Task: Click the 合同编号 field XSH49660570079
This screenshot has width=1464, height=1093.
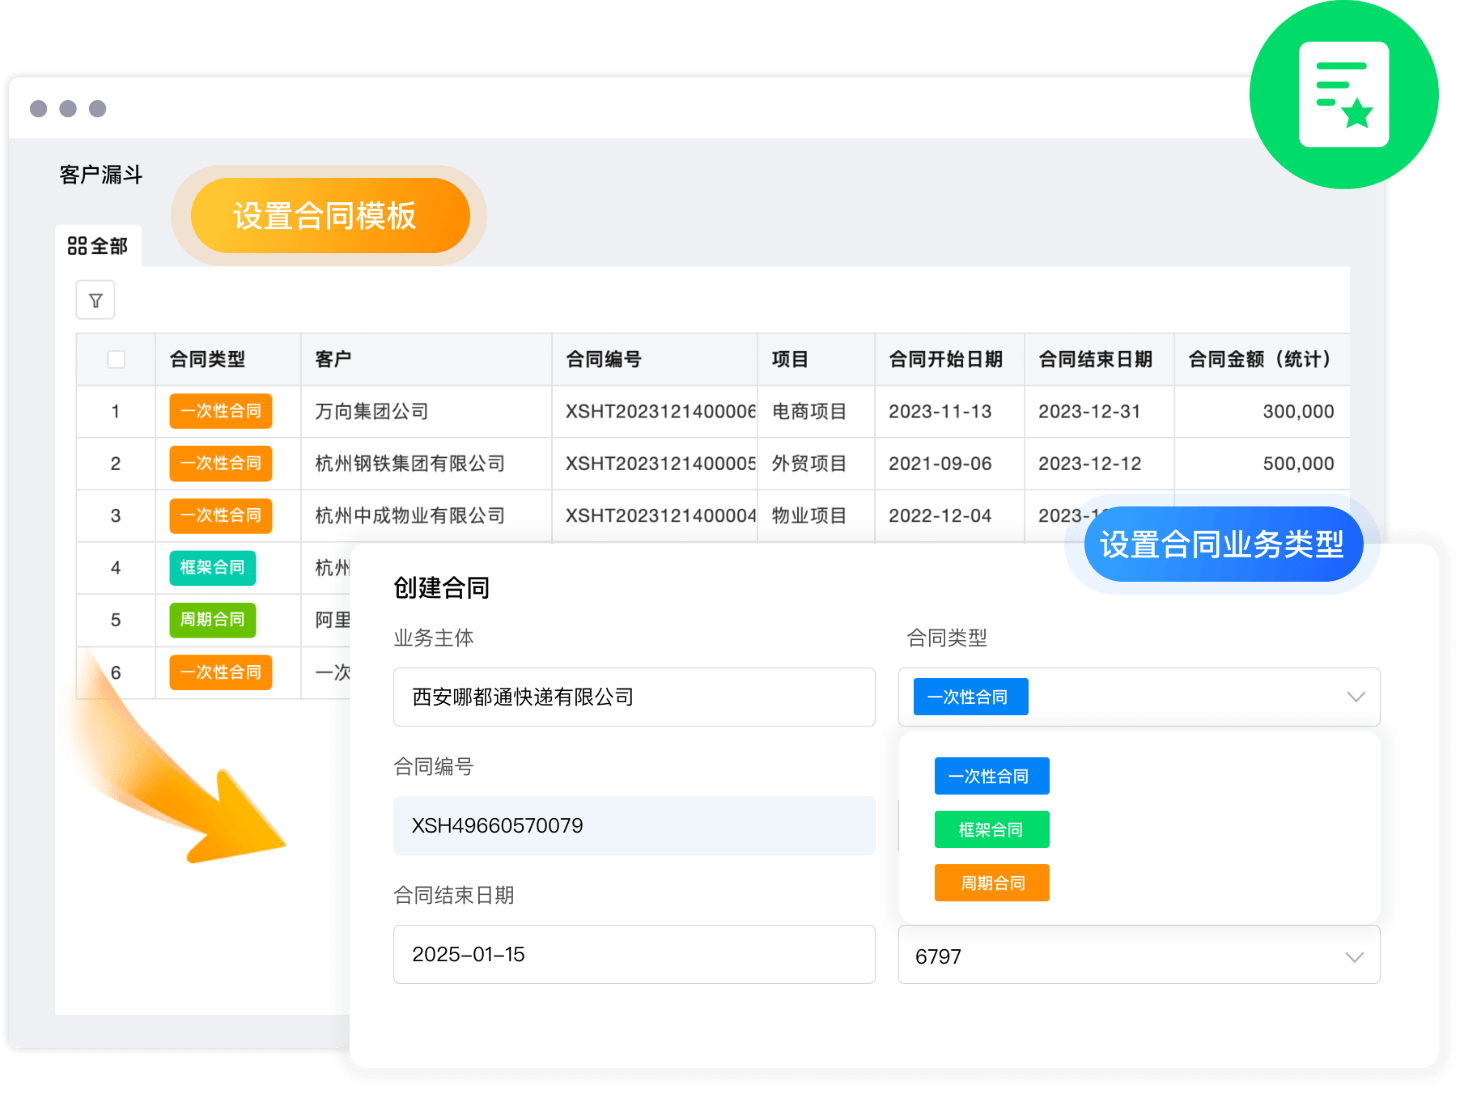Action: coord(634,826)
